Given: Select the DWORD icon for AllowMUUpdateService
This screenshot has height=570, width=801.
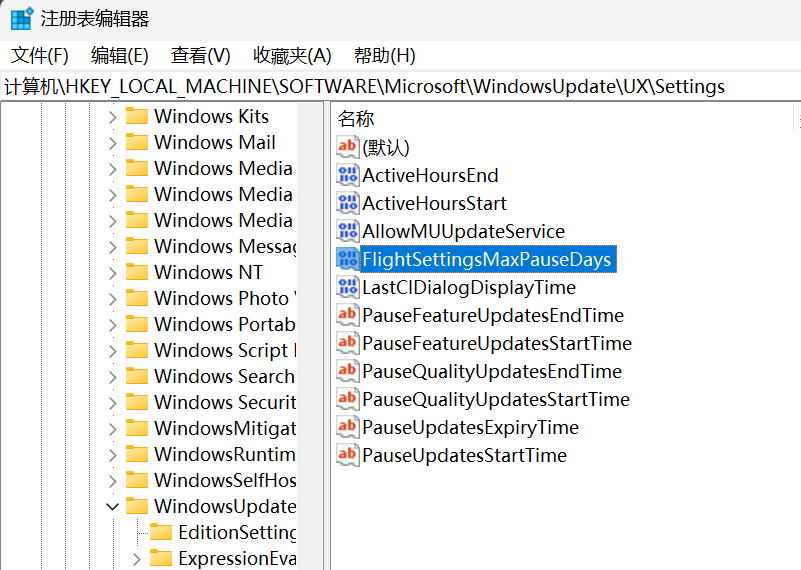Looking at the screenshot, I should (x=347, y=231).
